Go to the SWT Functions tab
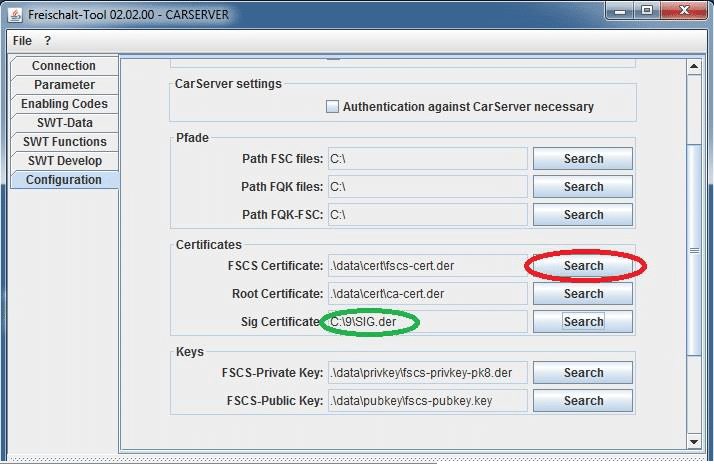714x464 pixels. pos(64,142)
